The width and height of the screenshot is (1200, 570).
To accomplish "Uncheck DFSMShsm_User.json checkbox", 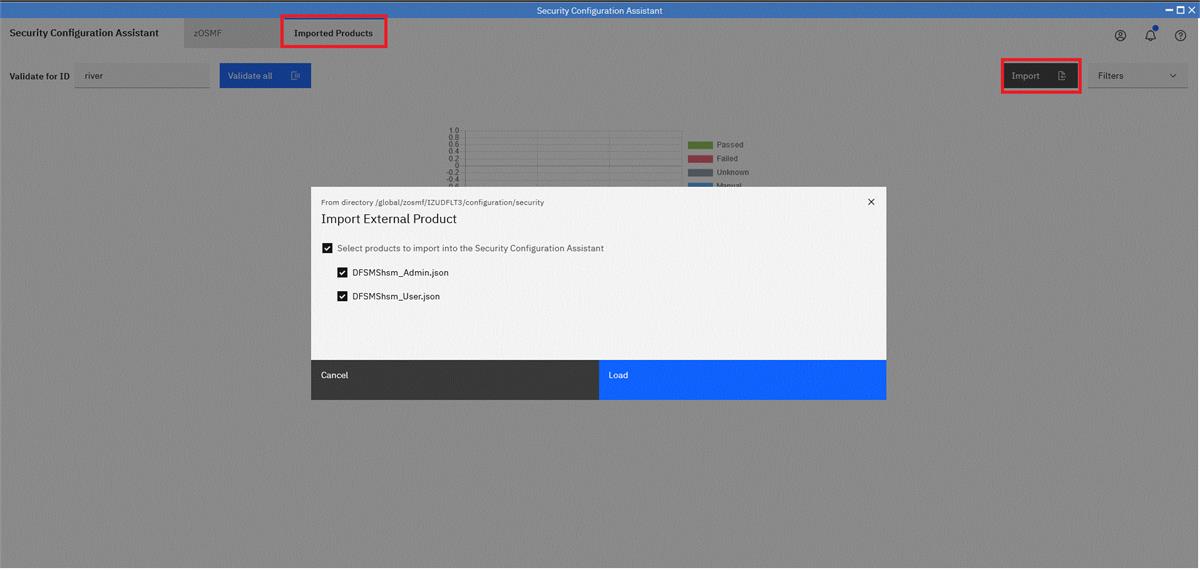I will (x=343, y=296).
